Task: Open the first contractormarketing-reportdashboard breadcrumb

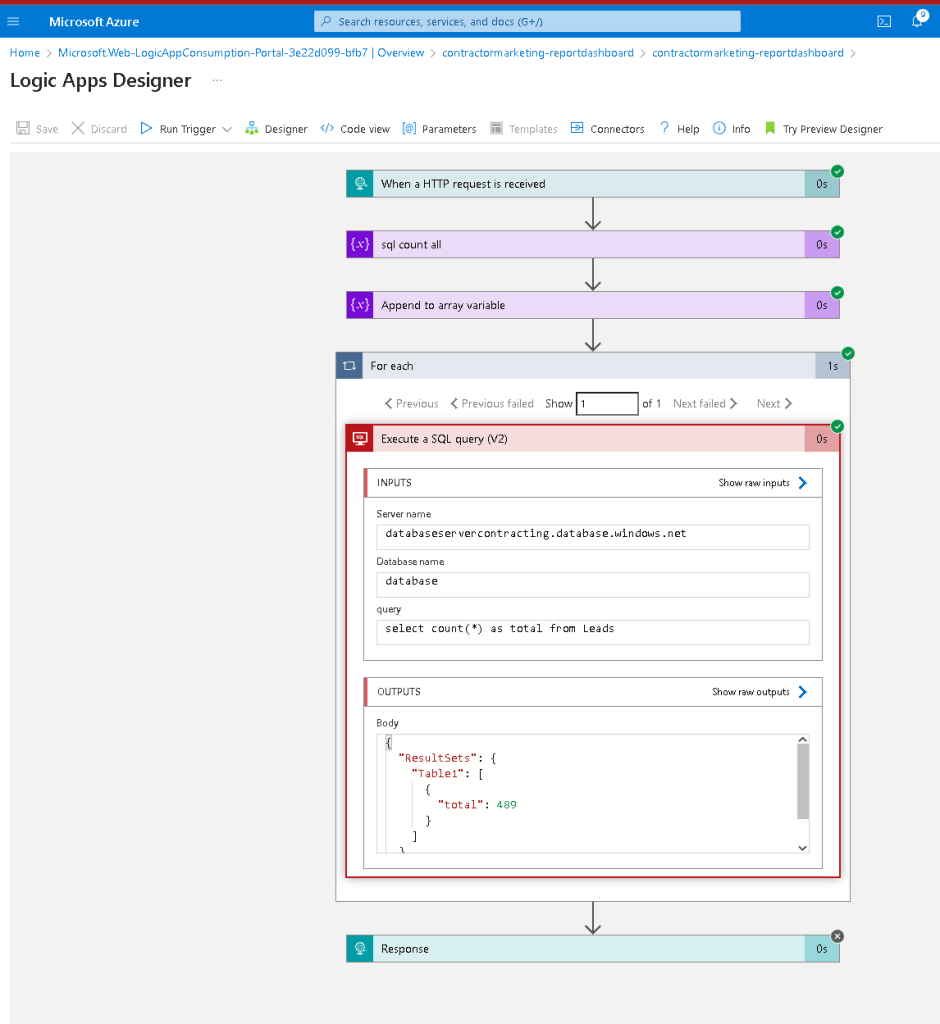Action: [538, 53]
